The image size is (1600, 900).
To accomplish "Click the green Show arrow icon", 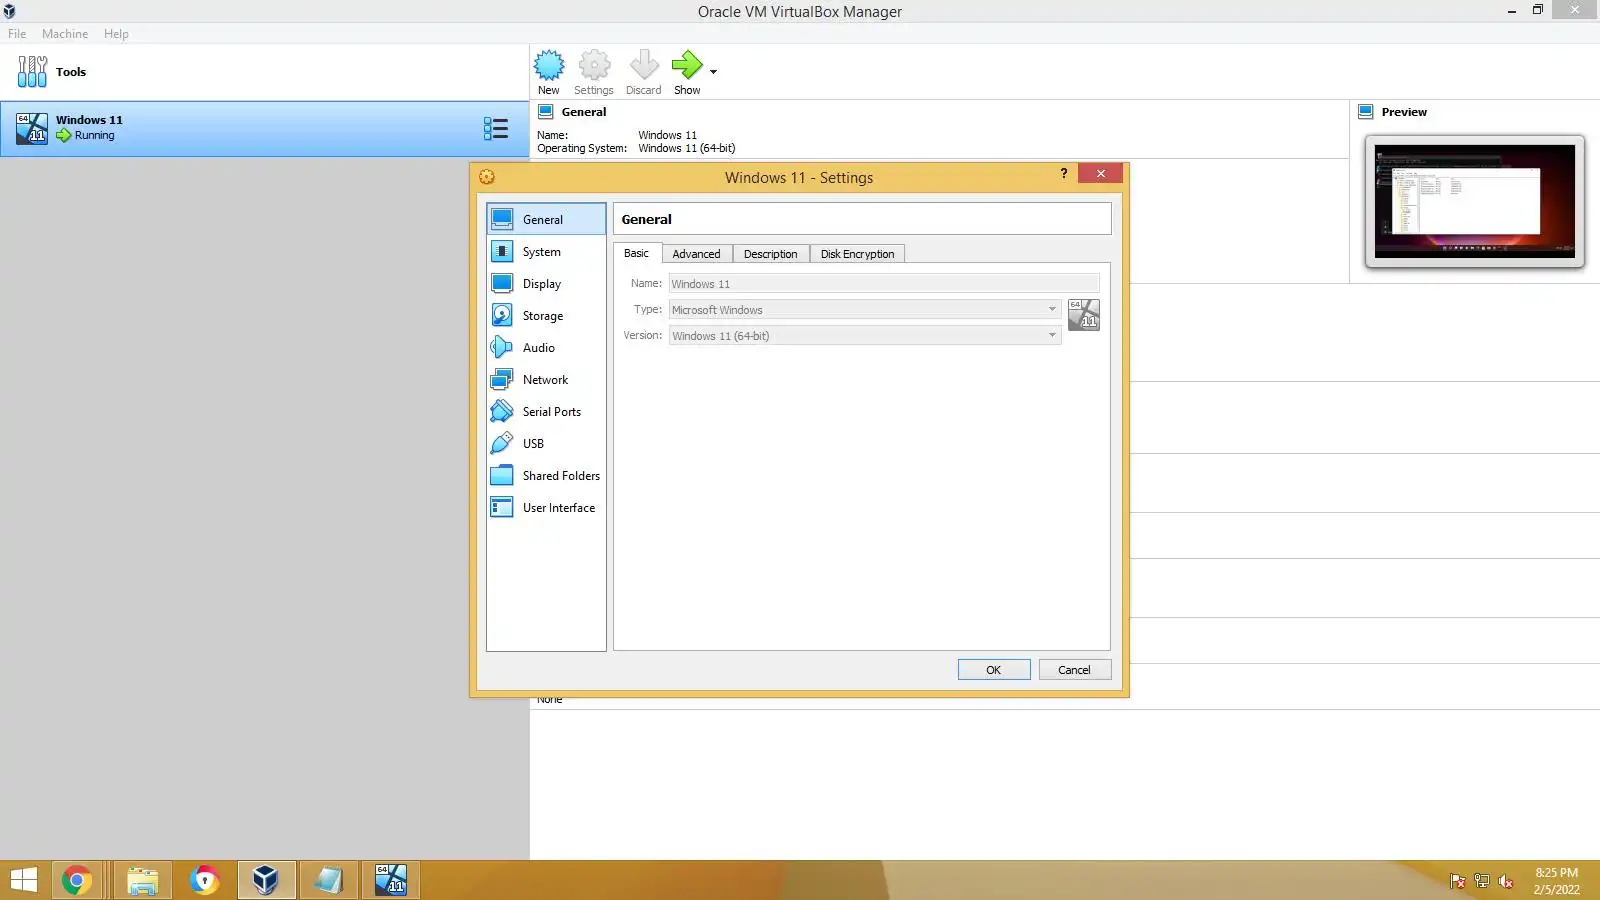I will (x=687, y=66).
